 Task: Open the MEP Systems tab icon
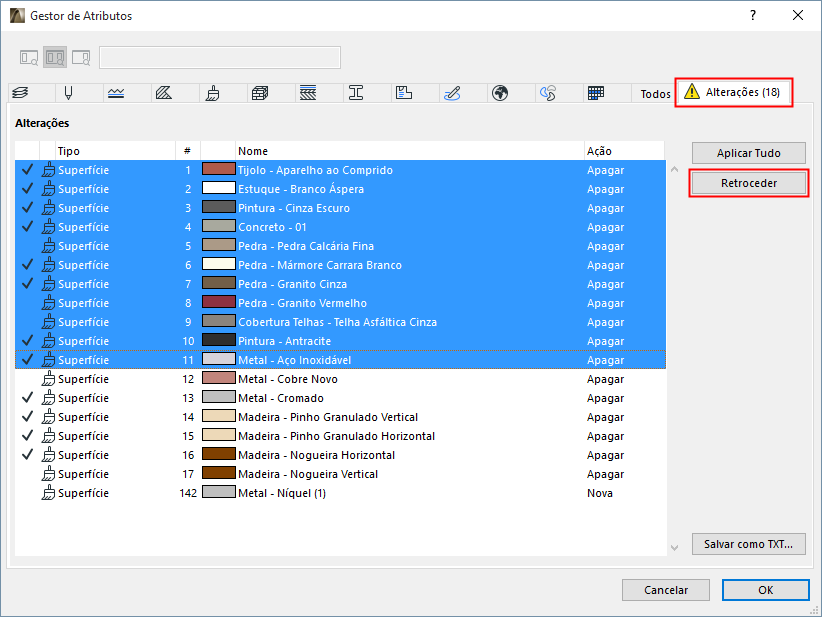pos(452,93)
